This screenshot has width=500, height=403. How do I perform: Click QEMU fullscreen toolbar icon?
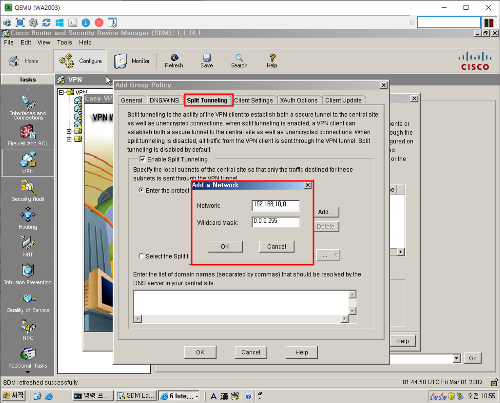(x=20, y=23)
